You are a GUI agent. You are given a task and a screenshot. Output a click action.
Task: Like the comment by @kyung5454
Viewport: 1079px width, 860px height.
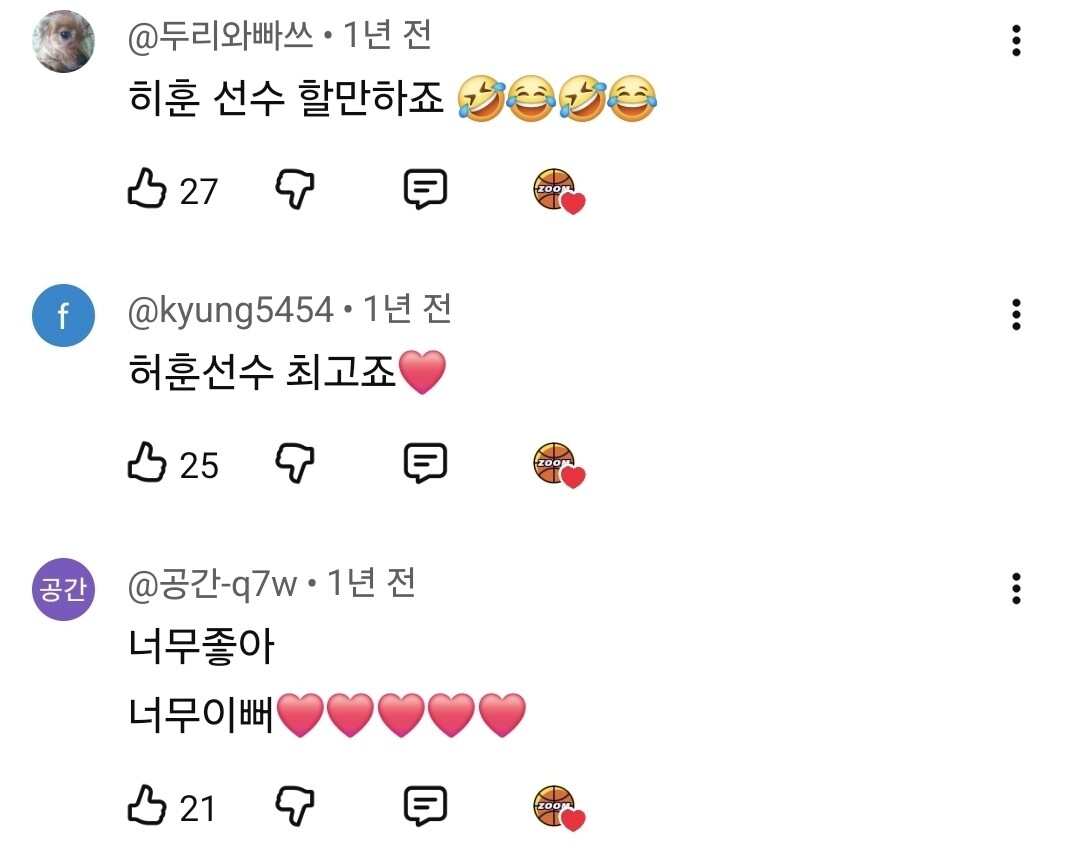(147, 462)
